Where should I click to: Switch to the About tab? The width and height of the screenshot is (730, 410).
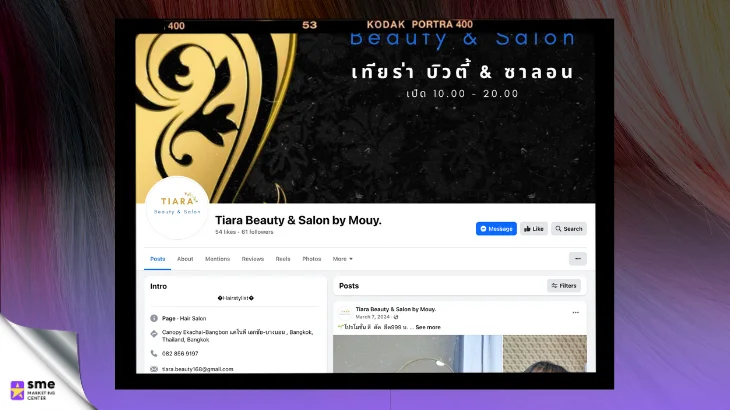pyautogui.click(x=185, y=259)
